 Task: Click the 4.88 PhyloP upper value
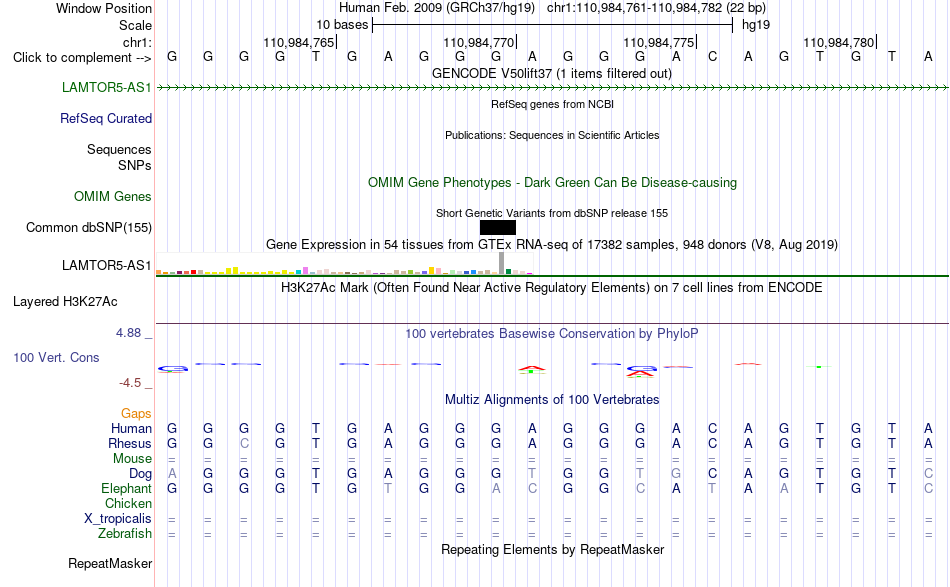pyautogui.click(x=128, y=333)
